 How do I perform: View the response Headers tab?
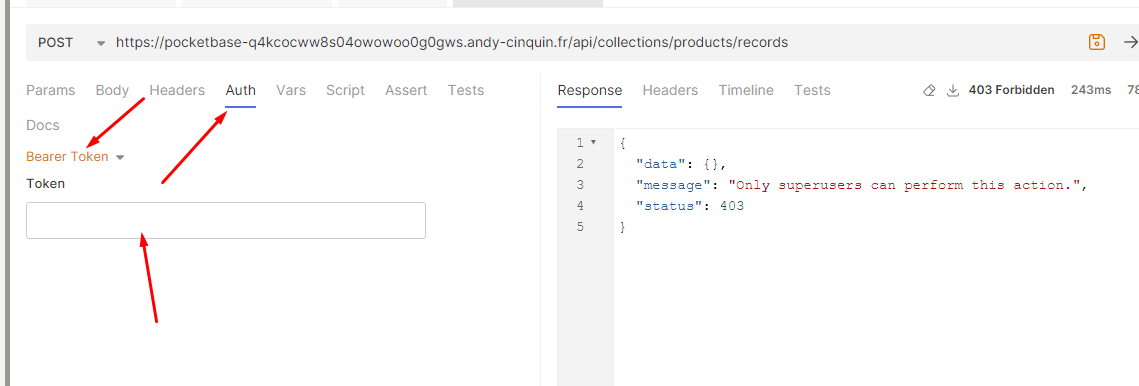point(670,90)
